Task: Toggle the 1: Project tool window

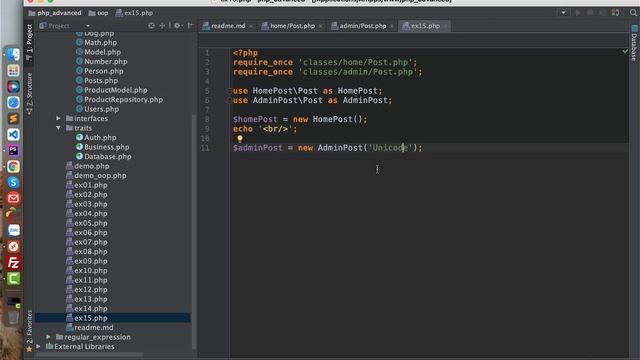Action: [29, 42]
